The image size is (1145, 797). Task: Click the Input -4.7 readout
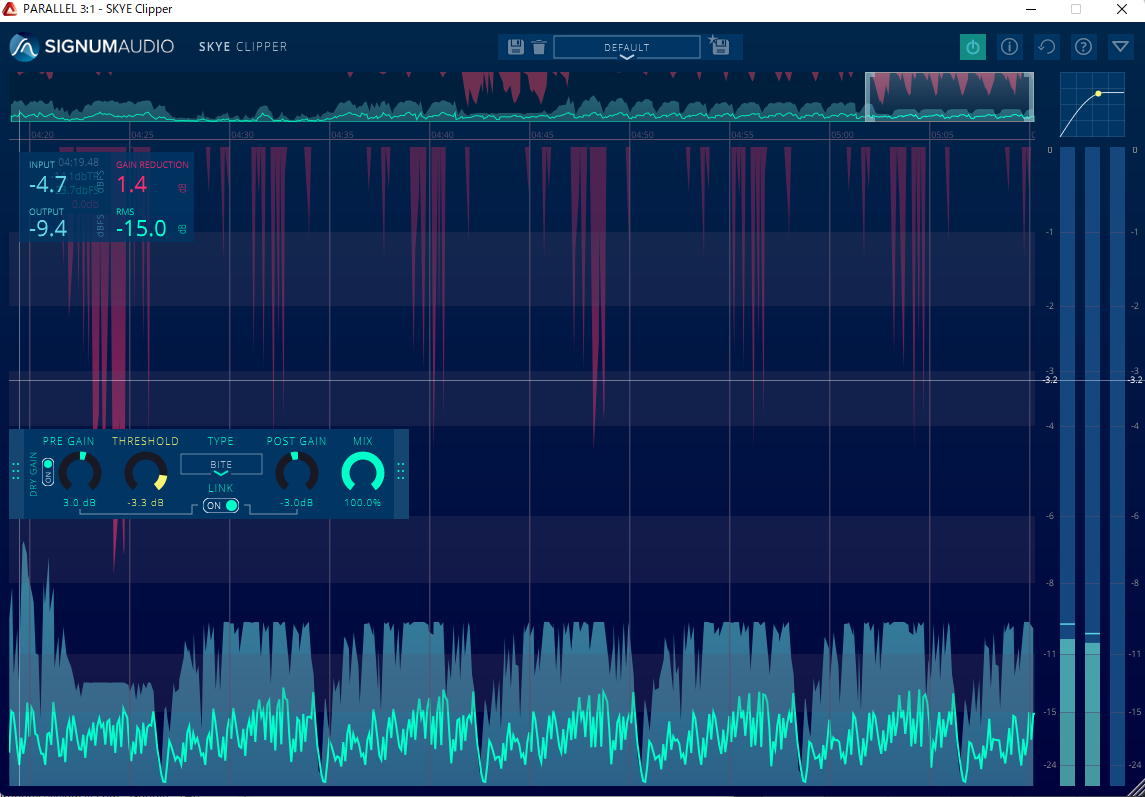pyautogui.click(x=48, y=184)
